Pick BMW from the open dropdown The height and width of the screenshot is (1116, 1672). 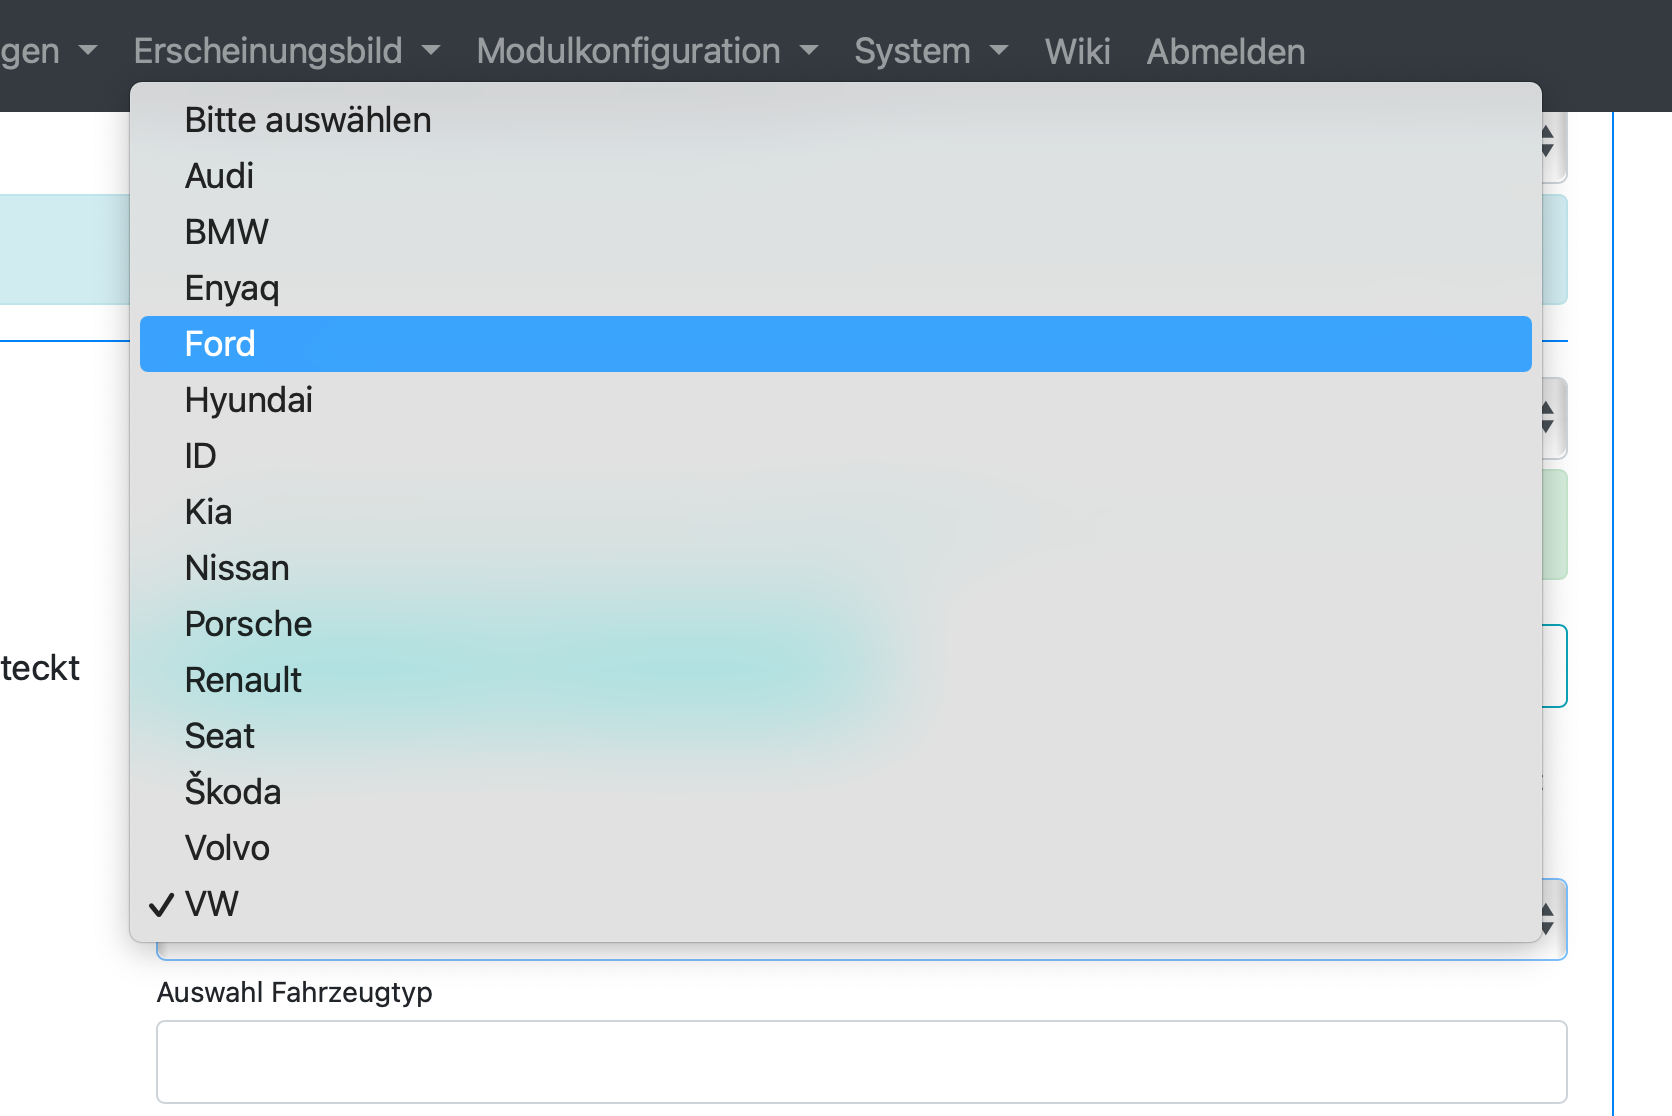point(227,232)
